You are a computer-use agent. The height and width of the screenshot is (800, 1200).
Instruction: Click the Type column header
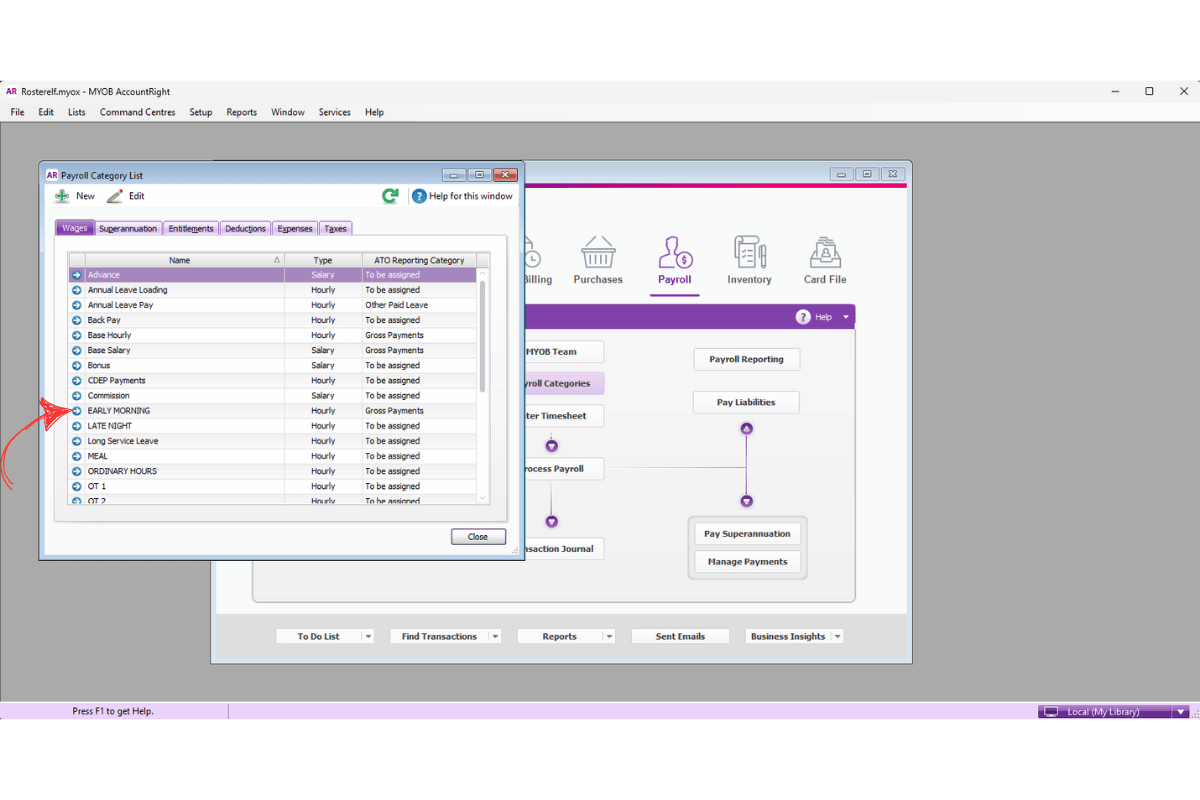(323, 260)
